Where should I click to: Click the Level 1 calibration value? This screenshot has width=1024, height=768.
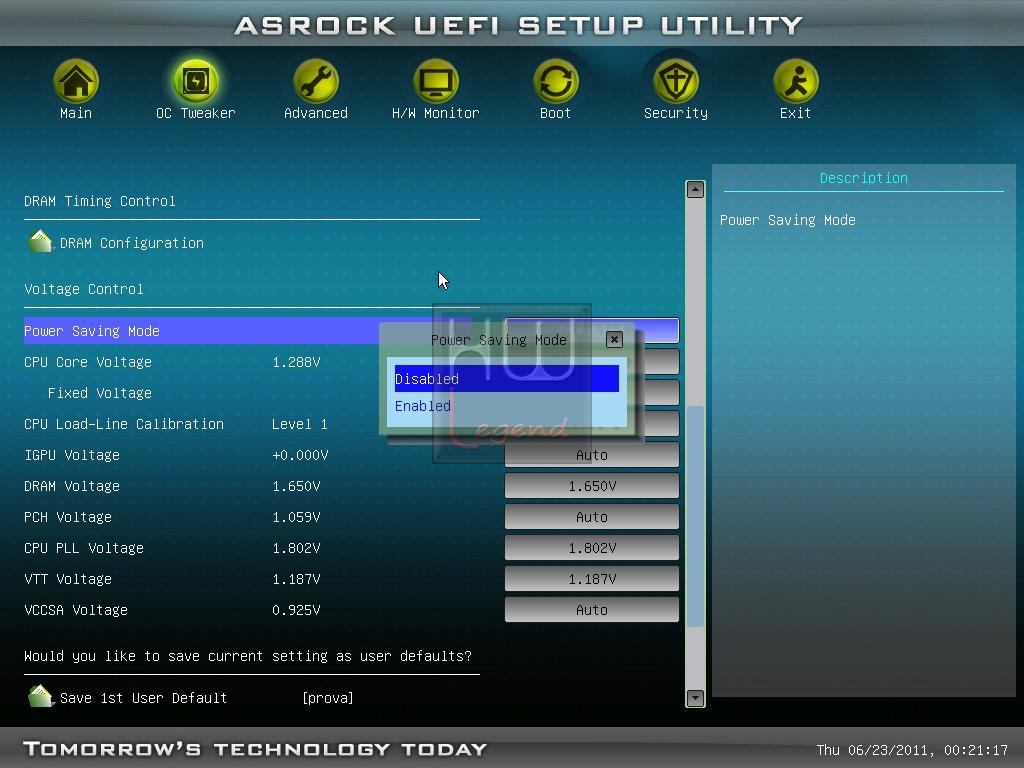click(x=300, y=424)
